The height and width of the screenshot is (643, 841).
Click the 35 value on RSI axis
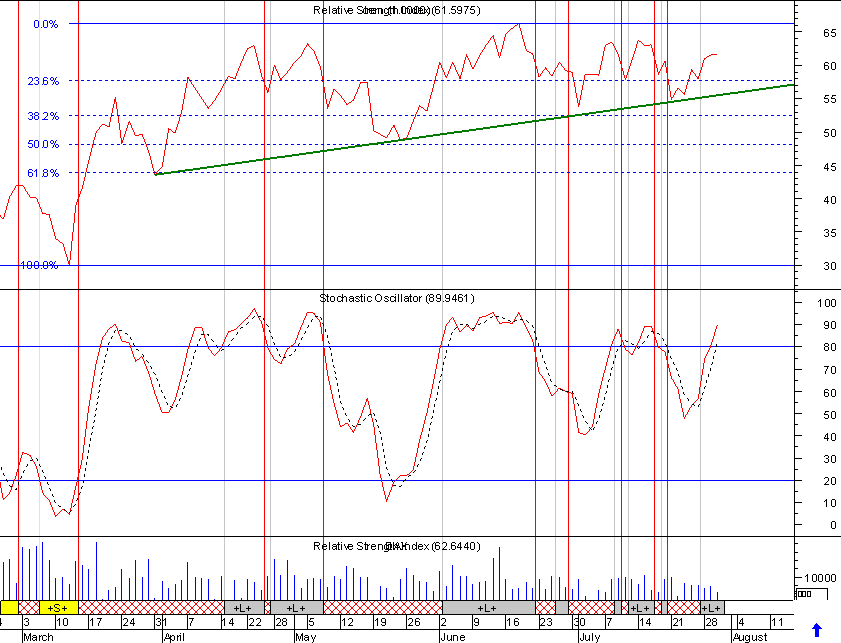click(x=830, y=233)
